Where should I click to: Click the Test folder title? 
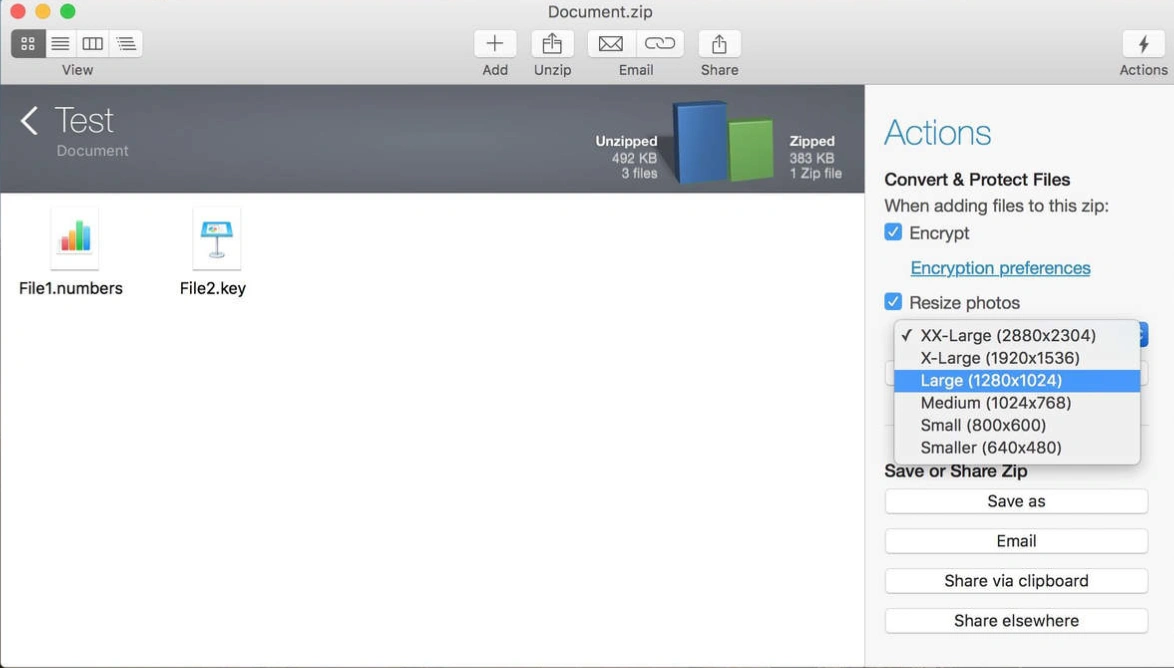(x=84, y=120)
